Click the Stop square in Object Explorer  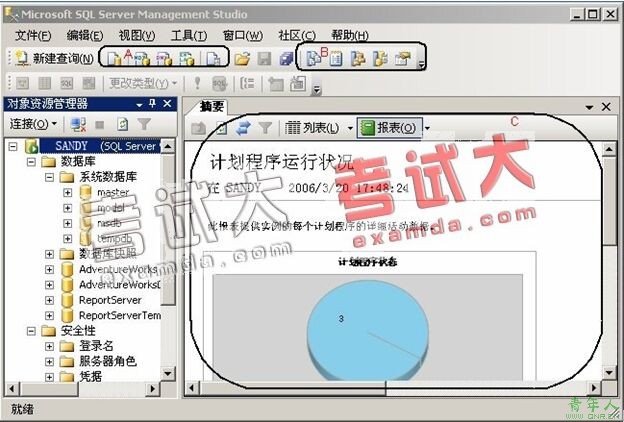[x=99, y=125]
